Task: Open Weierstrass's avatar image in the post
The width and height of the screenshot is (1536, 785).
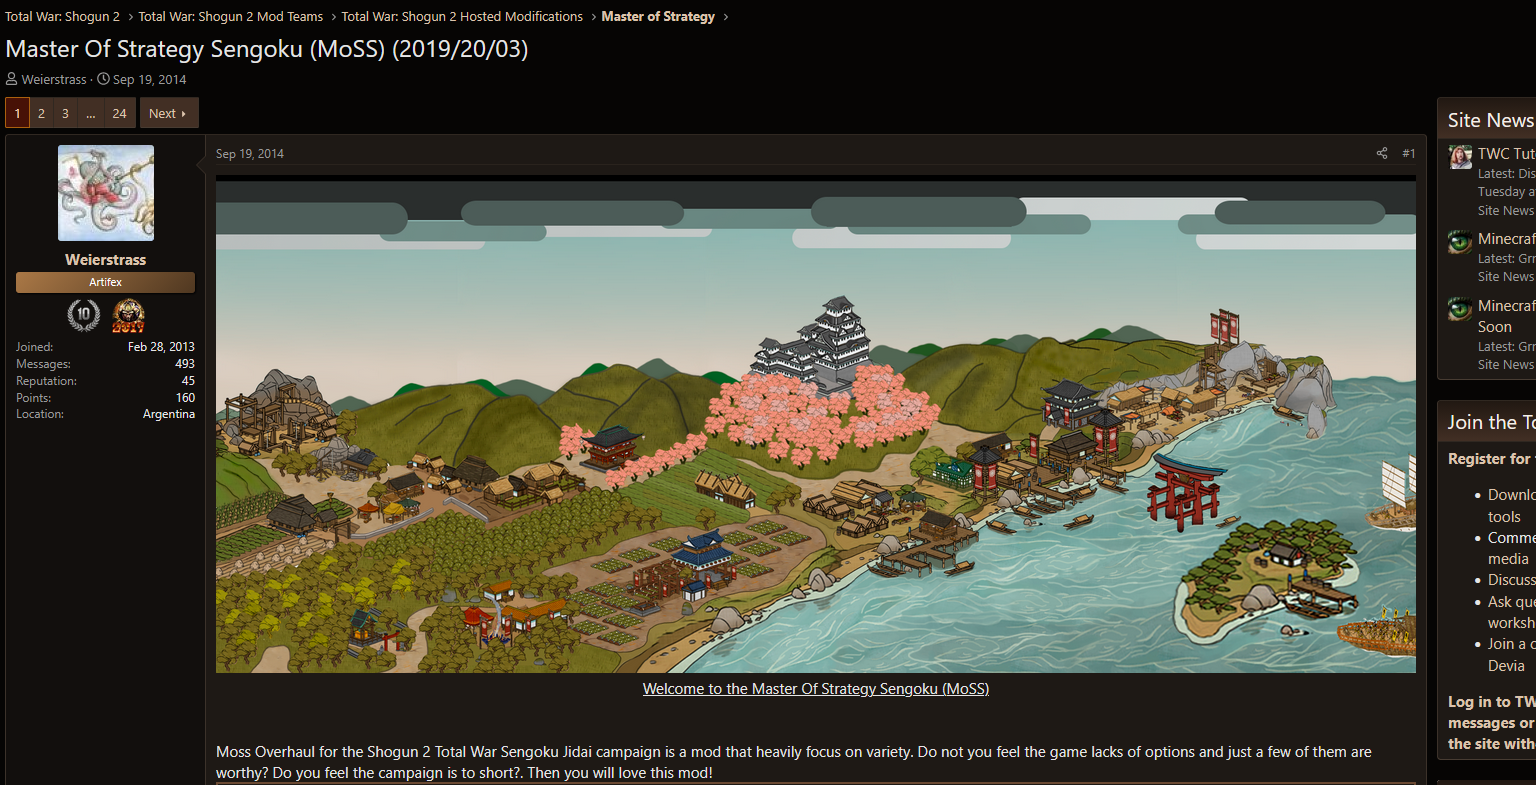Action: [x=106, y=193]
